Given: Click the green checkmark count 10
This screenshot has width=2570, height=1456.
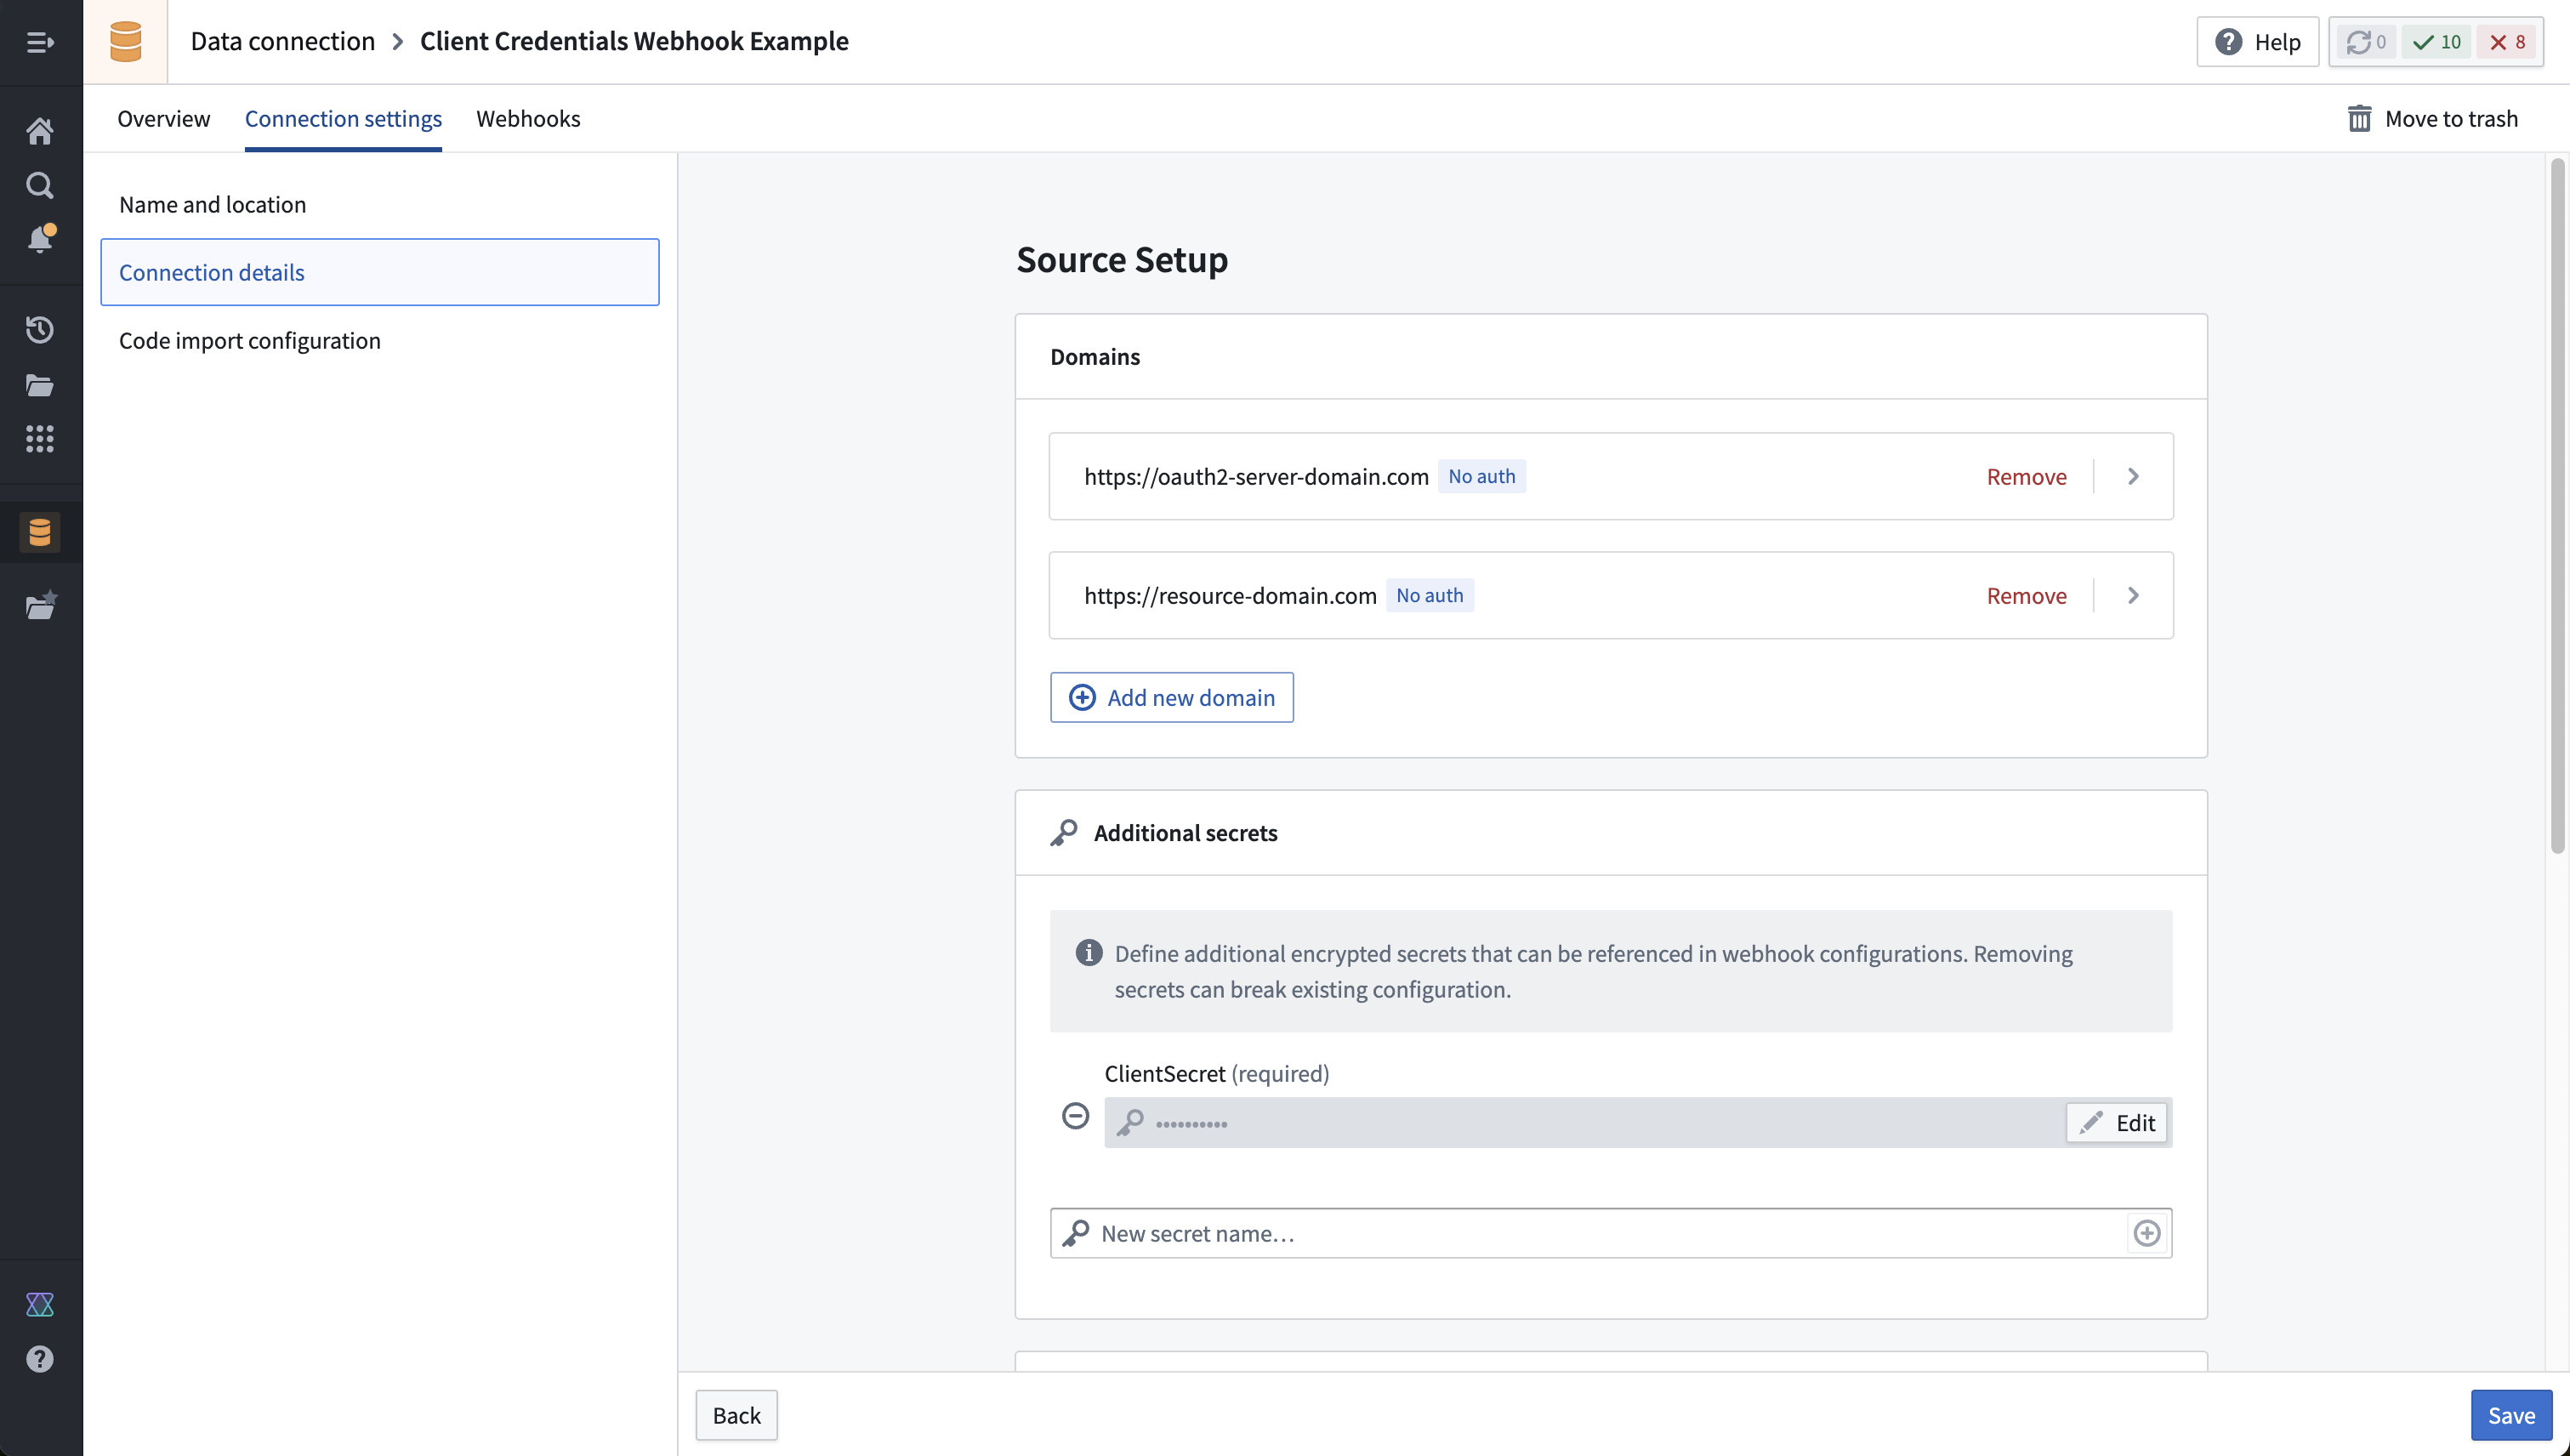Looking at the screenshot, I should point(2436,42).
